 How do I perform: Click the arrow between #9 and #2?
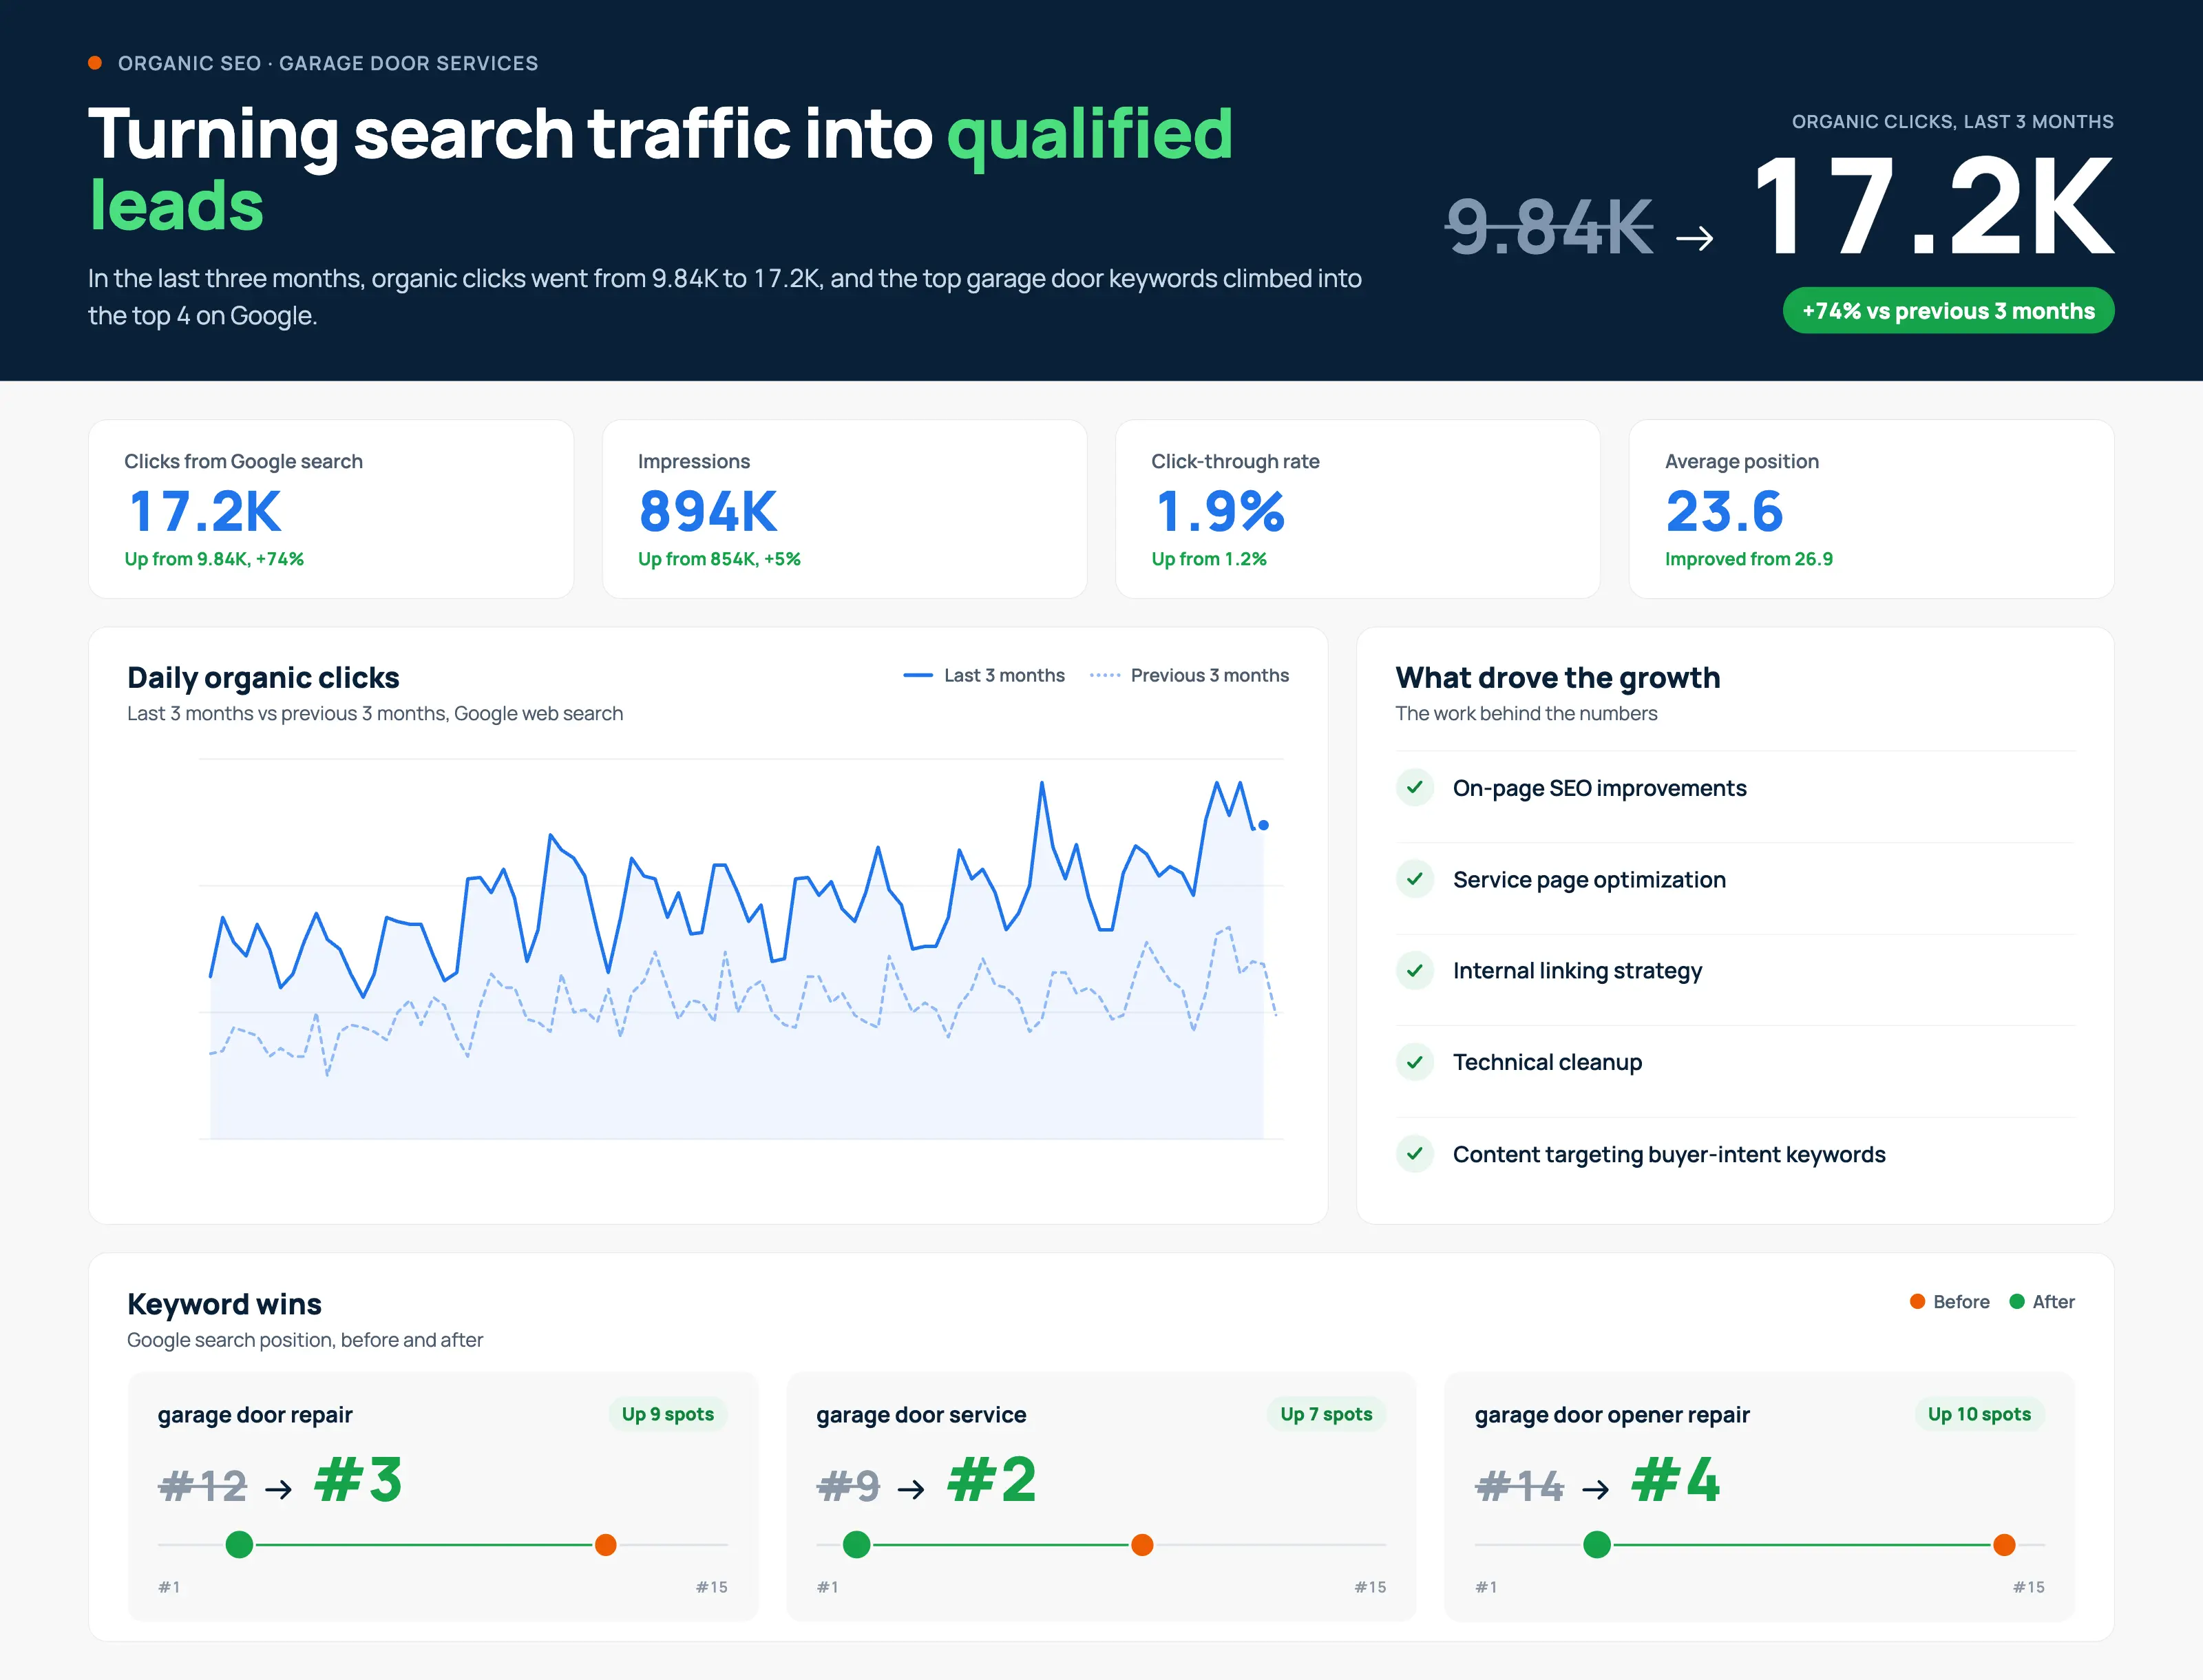click(911, 1490)
